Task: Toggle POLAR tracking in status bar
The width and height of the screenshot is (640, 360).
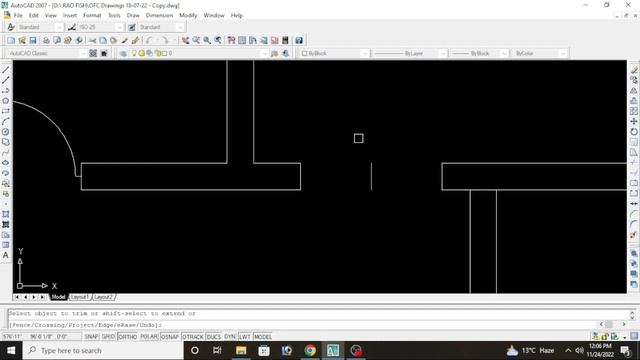Action: [x=149, y=337]
